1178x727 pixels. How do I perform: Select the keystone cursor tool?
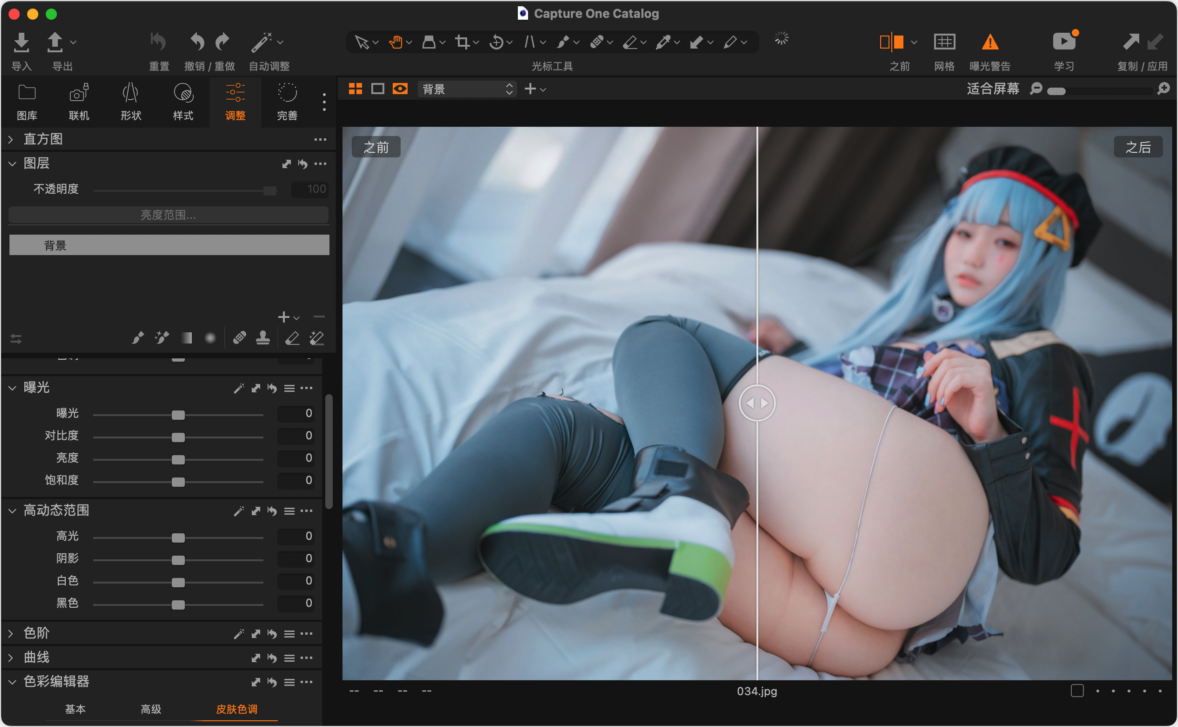coord(530,42)
